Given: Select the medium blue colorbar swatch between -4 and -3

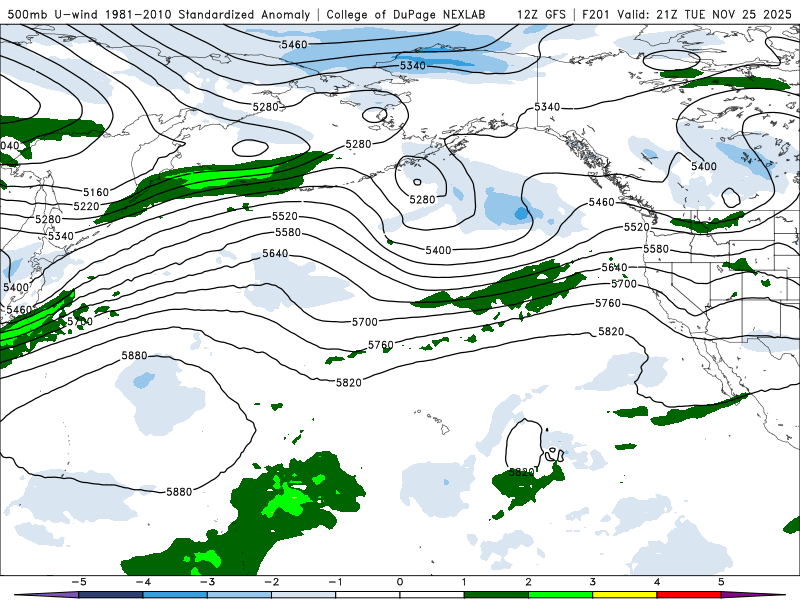Looking at the screenshot, I should tap(175, 595).
